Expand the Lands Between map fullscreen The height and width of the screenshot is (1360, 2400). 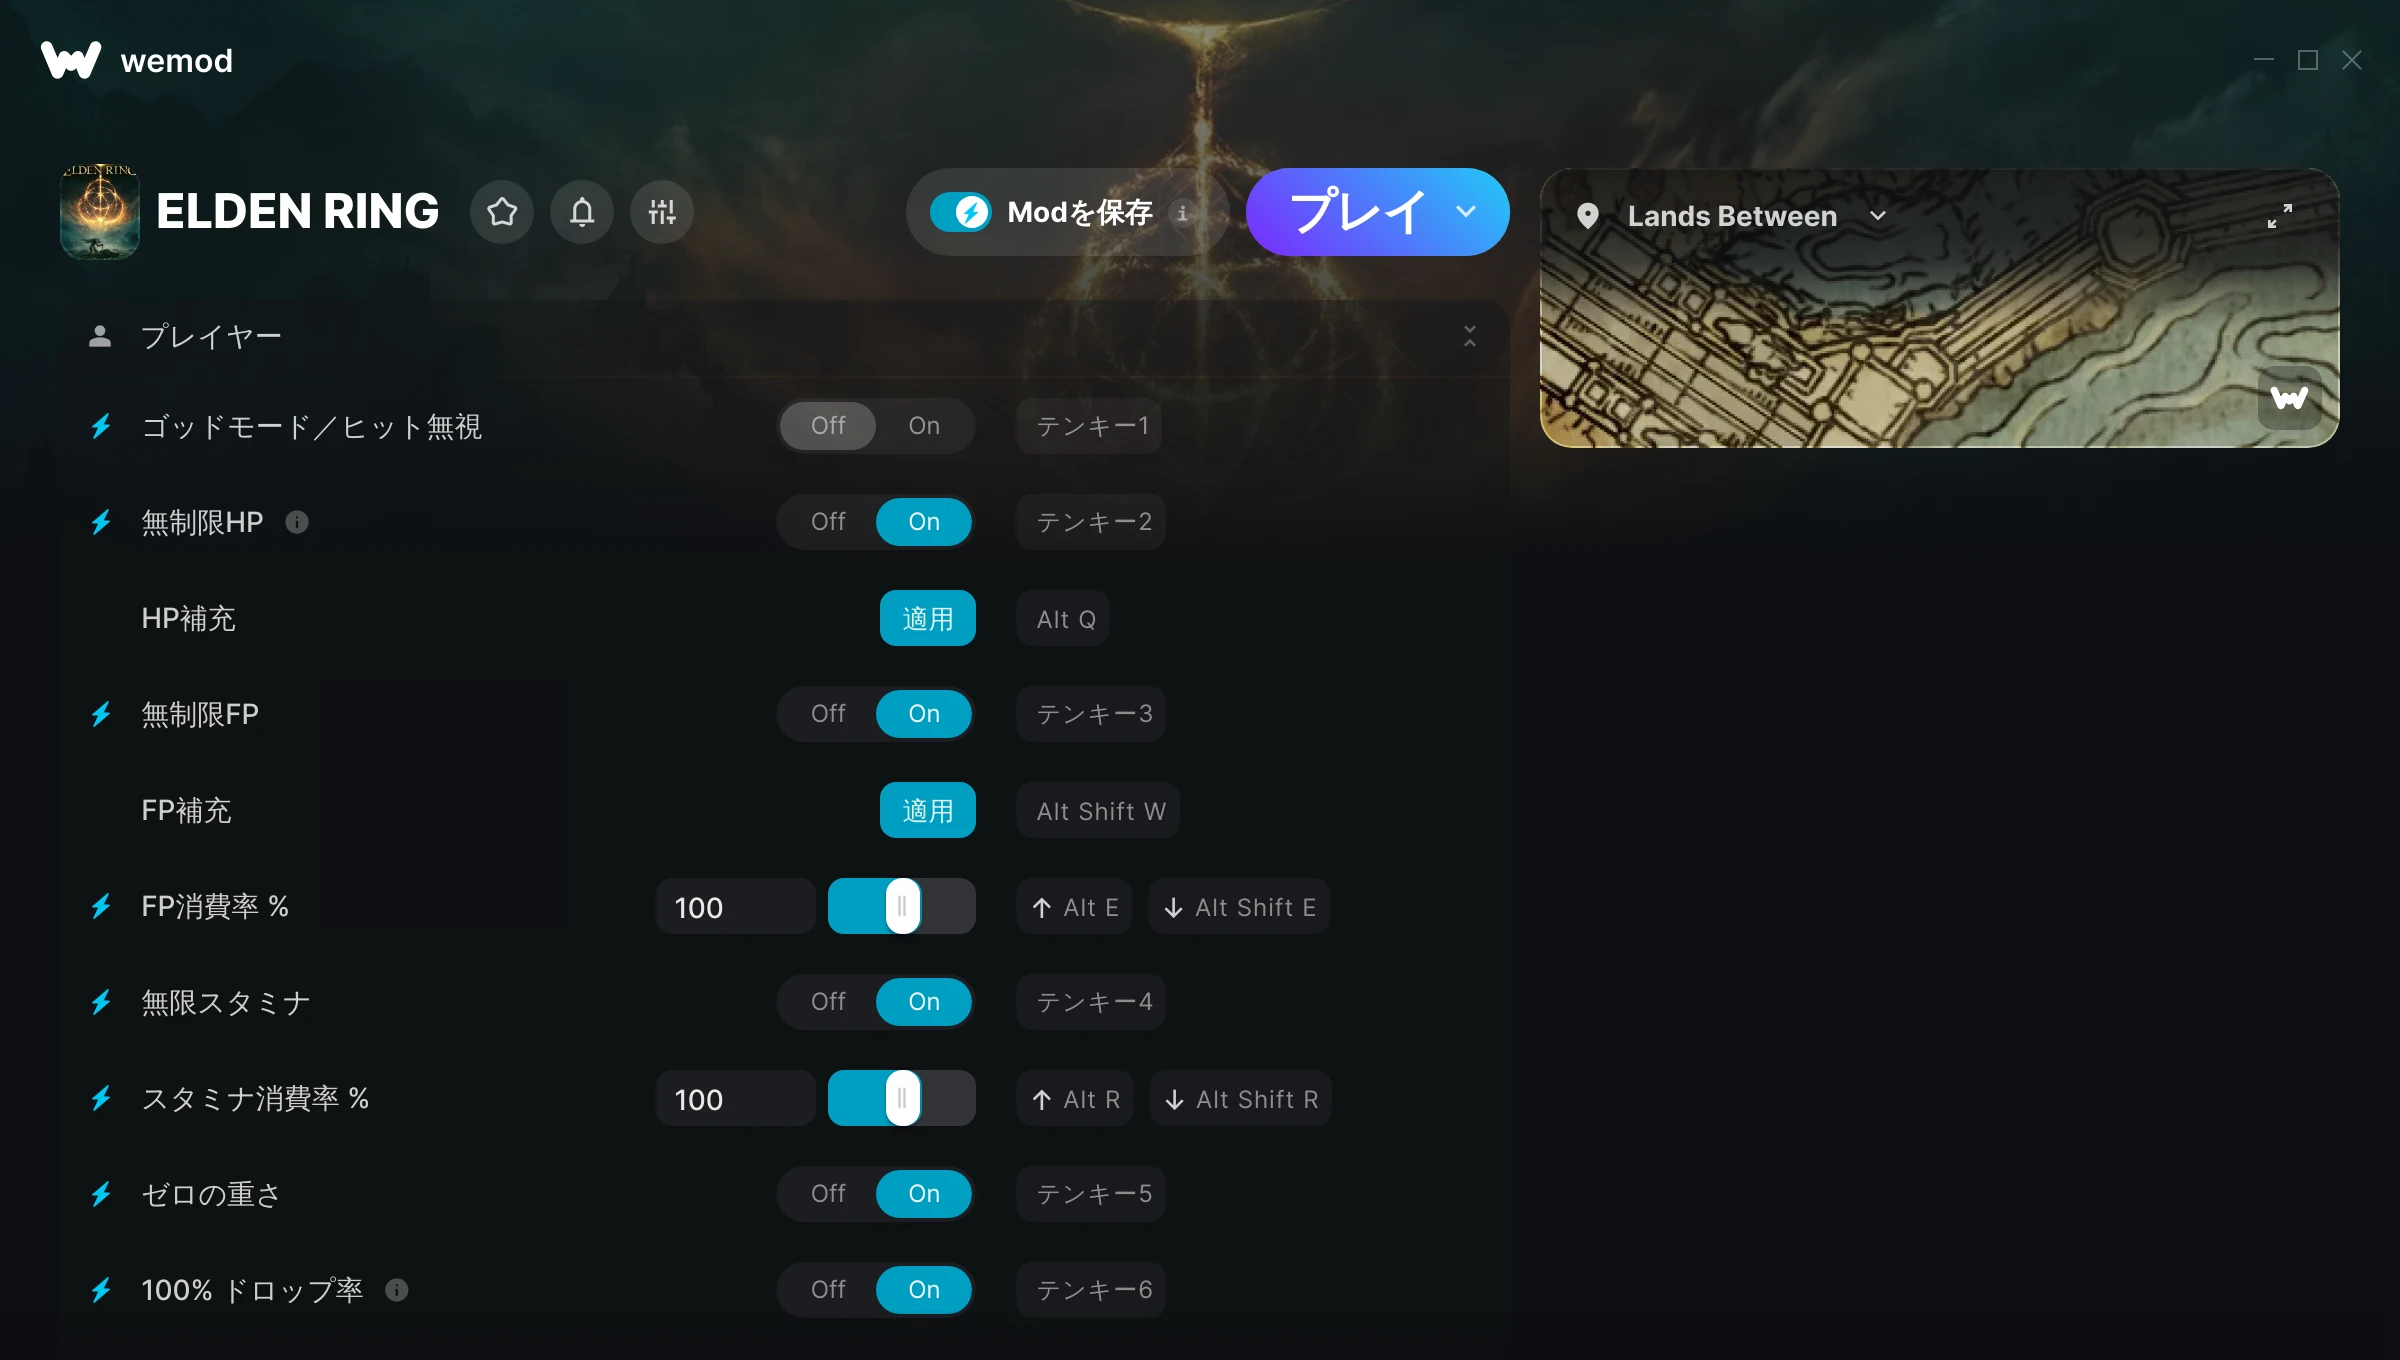(x=2280, y=216)
